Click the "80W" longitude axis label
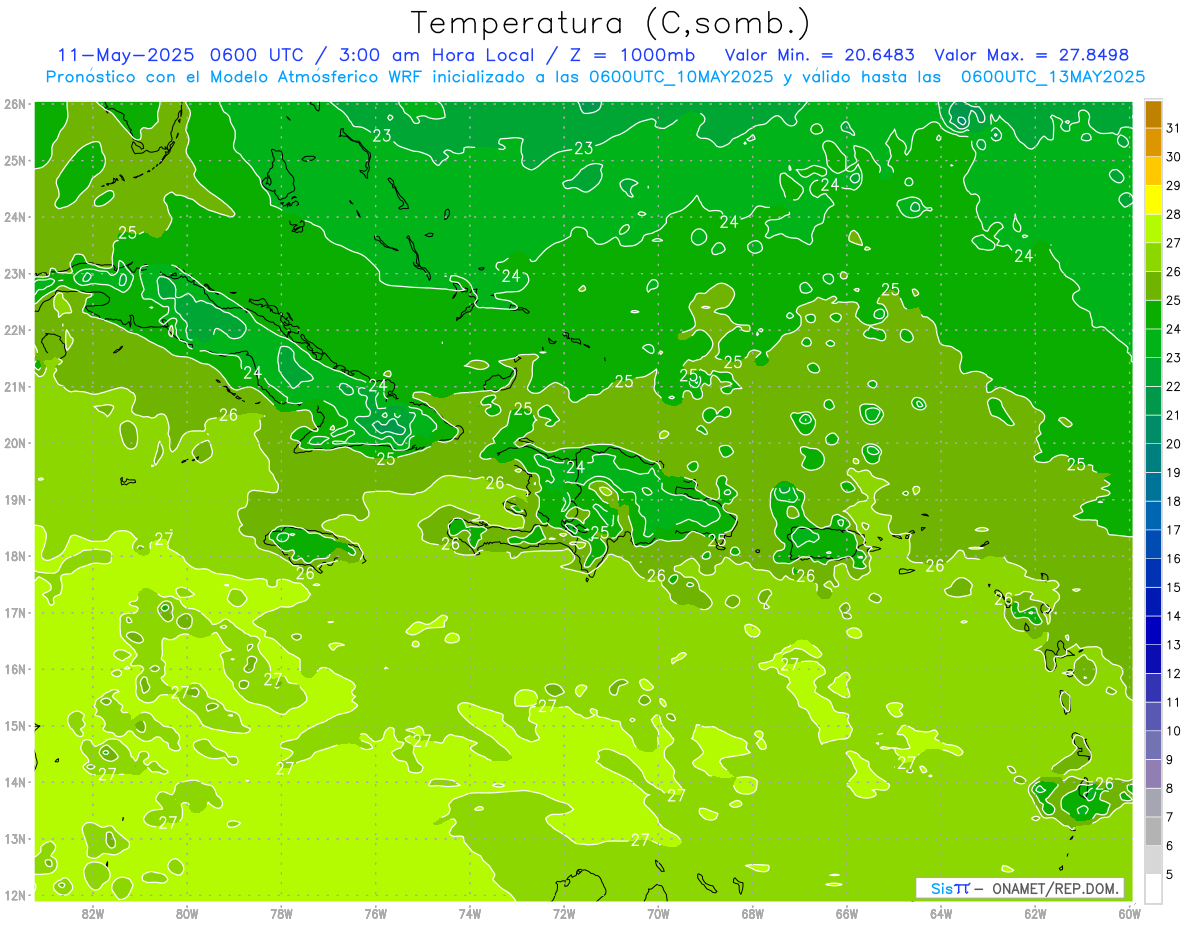Viewport: 1200px width, 927px height. (187, 913)
